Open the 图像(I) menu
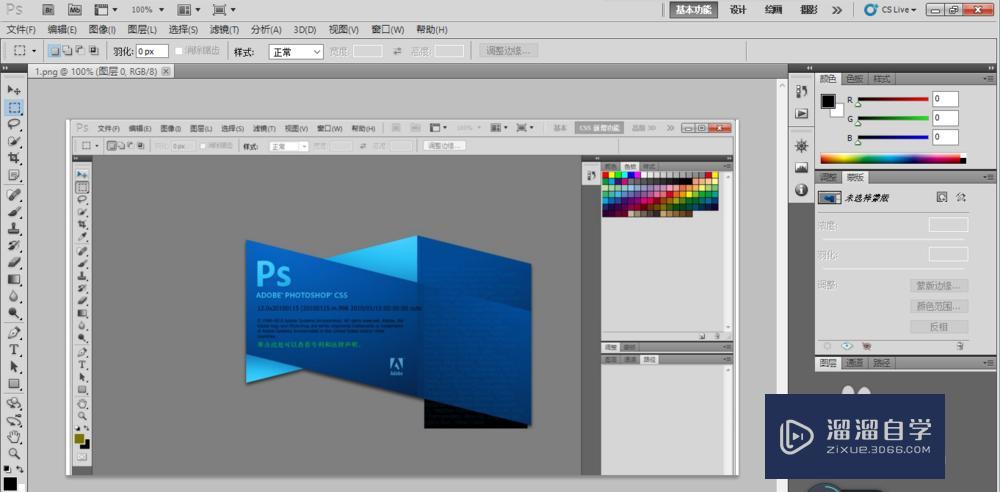Image resolution: width=1000 pixels, height=492 pixels. pyautogui.click(x=102, y=30)
